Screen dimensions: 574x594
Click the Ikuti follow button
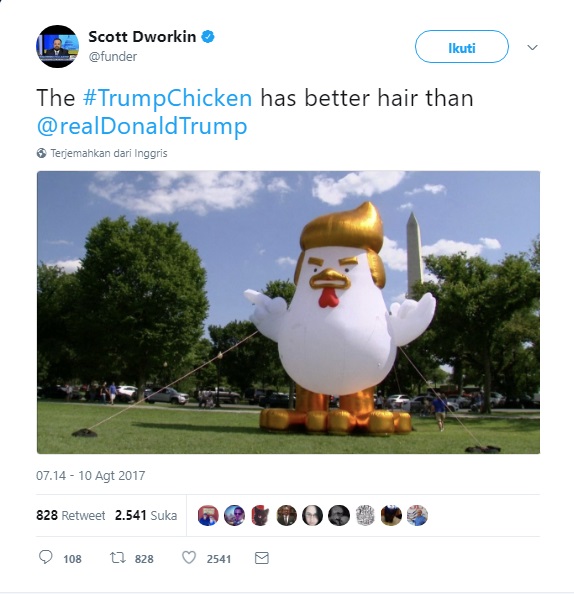[x=461, y=47]
